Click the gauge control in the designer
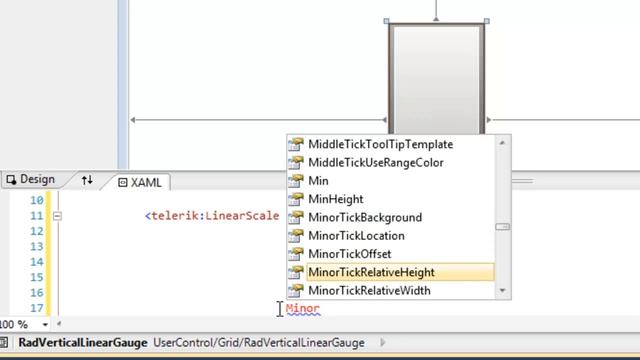The width and height of the screenshot is (640, 360). pyautogui.click(x=436, y=79)
